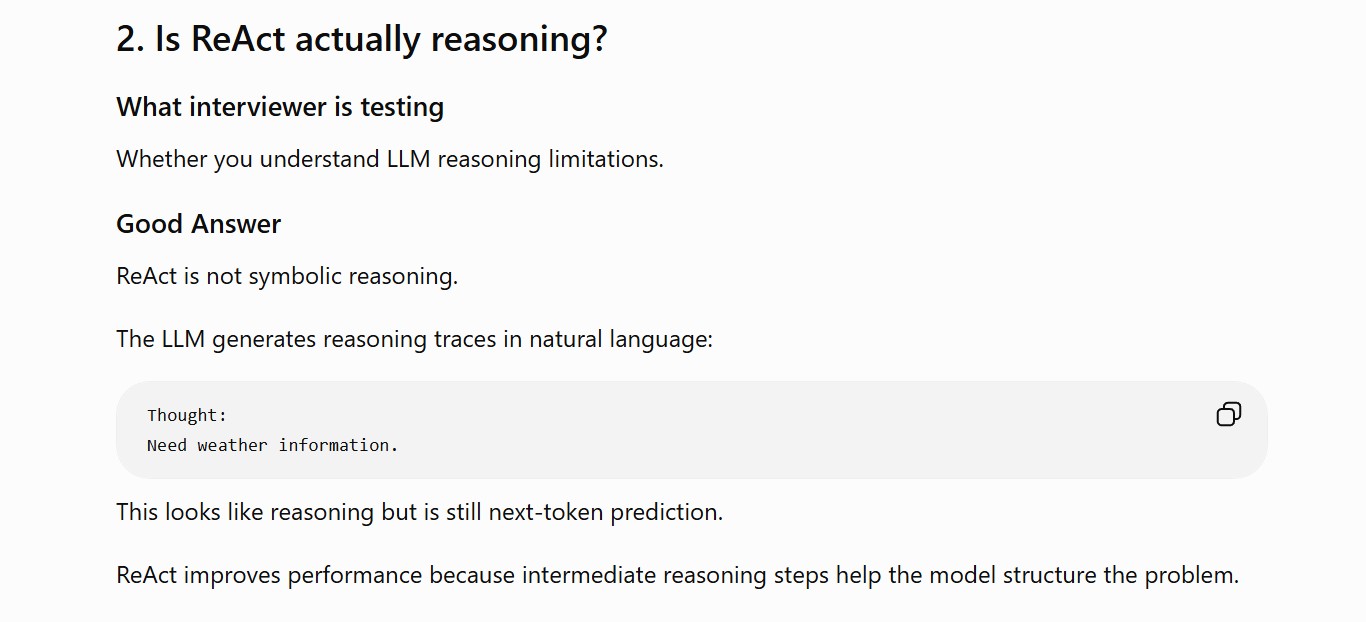Viewport: 1366px width, 622px height.
Task: Click the sentence about LLM reasoning limitations
Action: click(x=390, y=159)
